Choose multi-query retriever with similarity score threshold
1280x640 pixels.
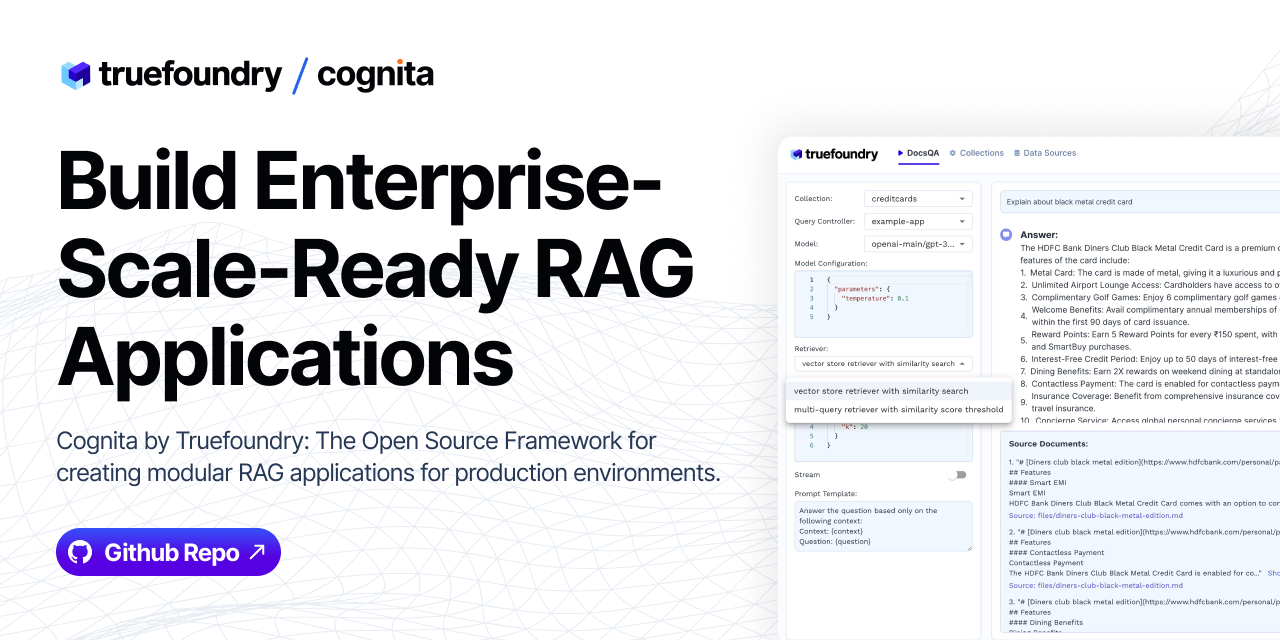click(x=898, y=409)
